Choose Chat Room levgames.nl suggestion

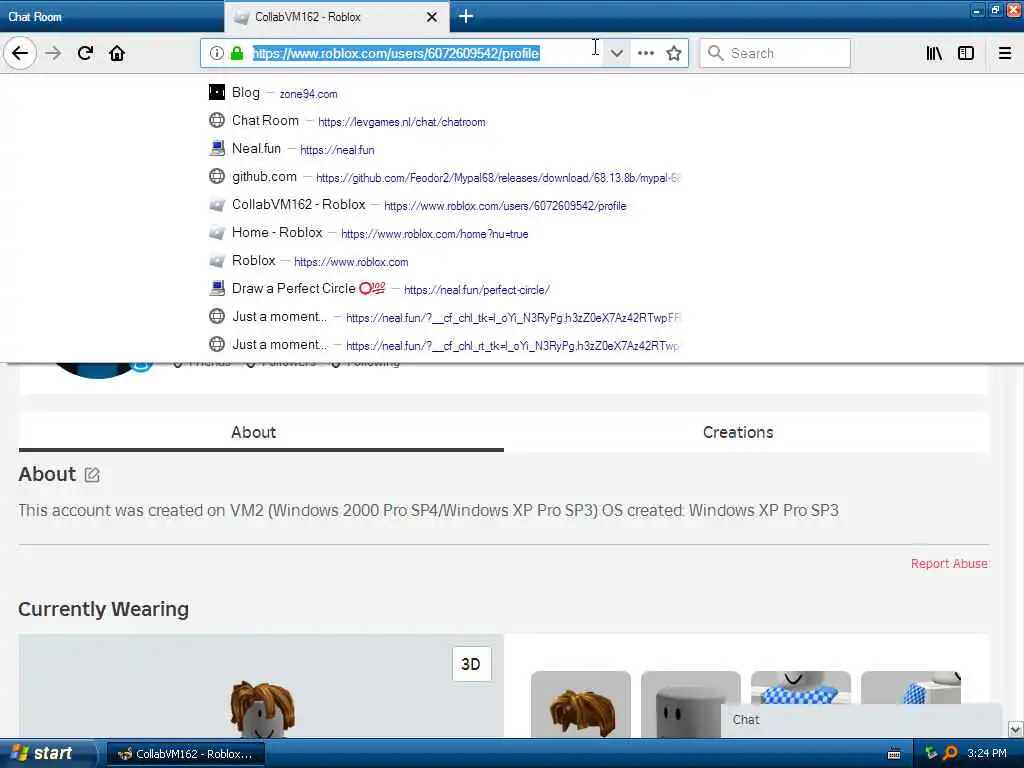coord(444,121)
